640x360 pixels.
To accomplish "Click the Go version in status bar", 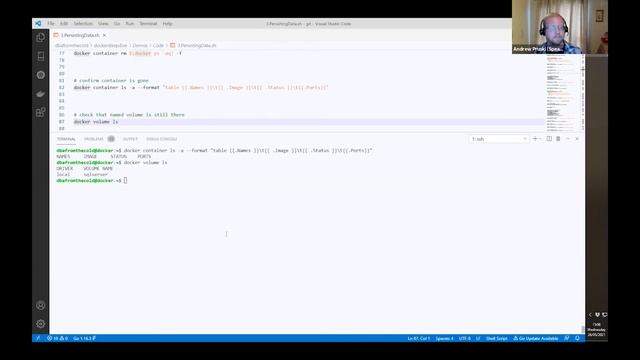I will pyautogui.click(x=84, y=338).
